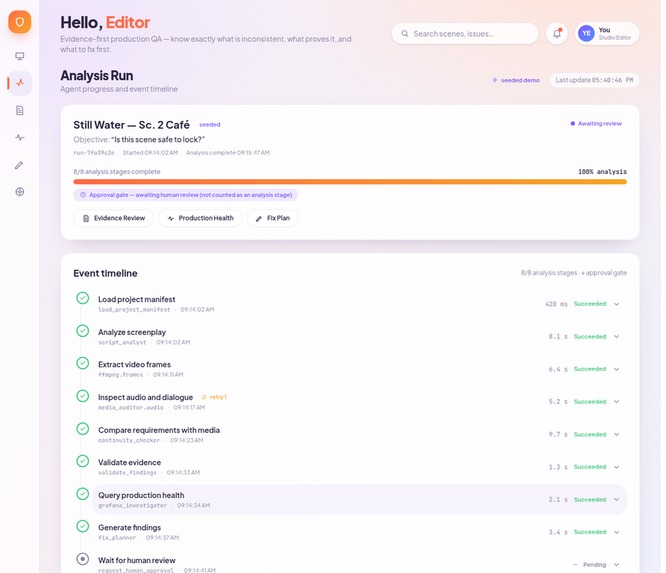This screenshot has width=666, height=573.
Task: Expand the Compare requirements with media row
Action: [x=616, y=435]
